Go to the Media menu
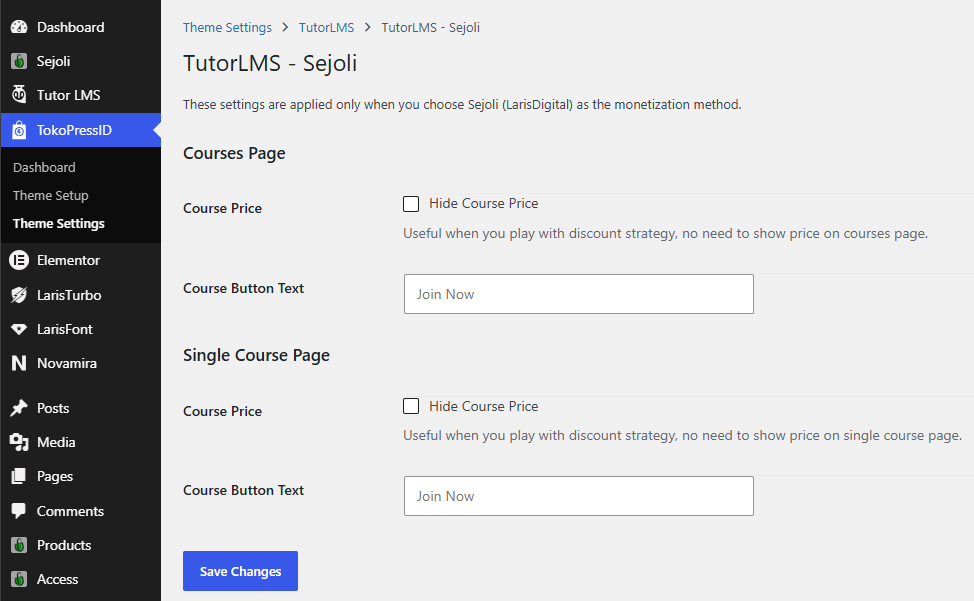The width and height of the screenshot is (974, 601). 81,442
